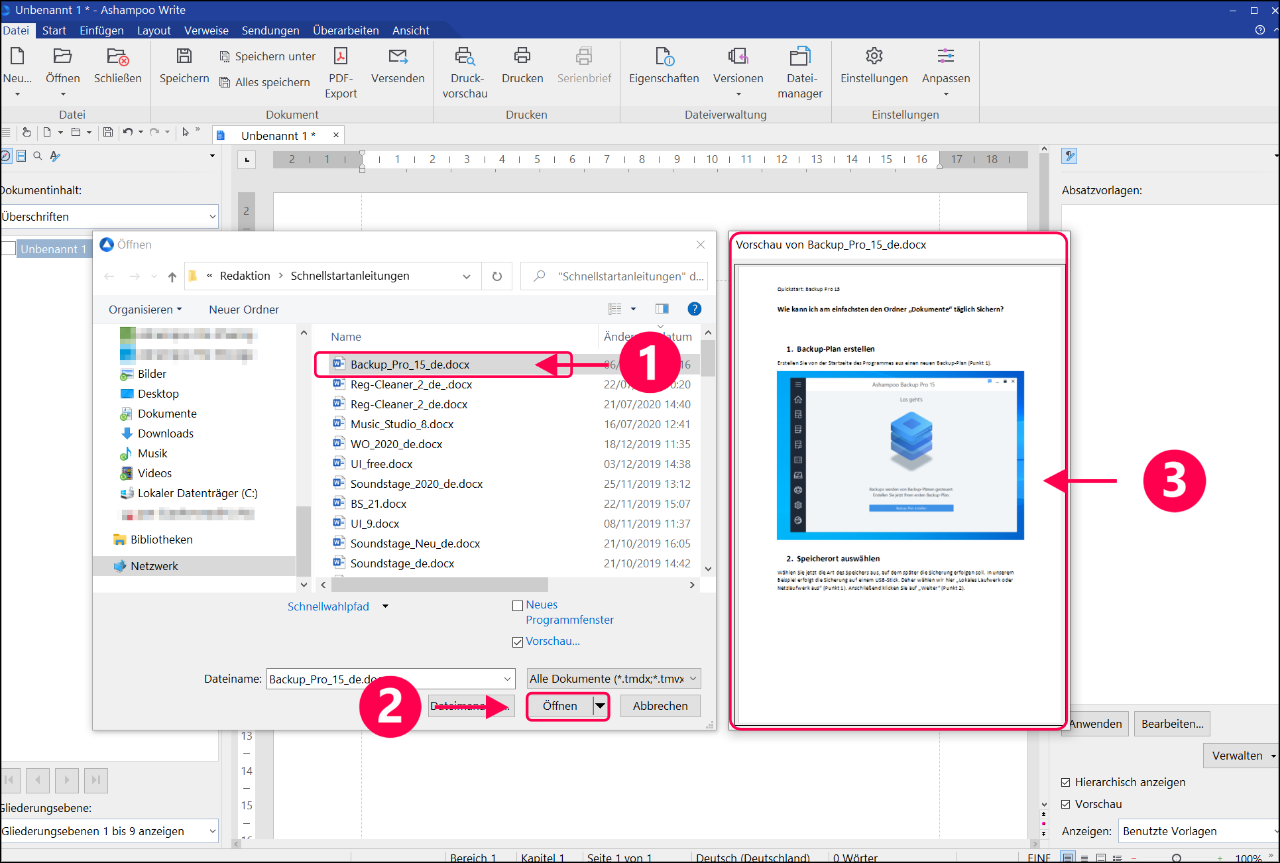This screenshot has width=1280, height=863.
Task: Open the Organisieren dropdown menu
Action: pyautogui.click(x=146, y=310)
